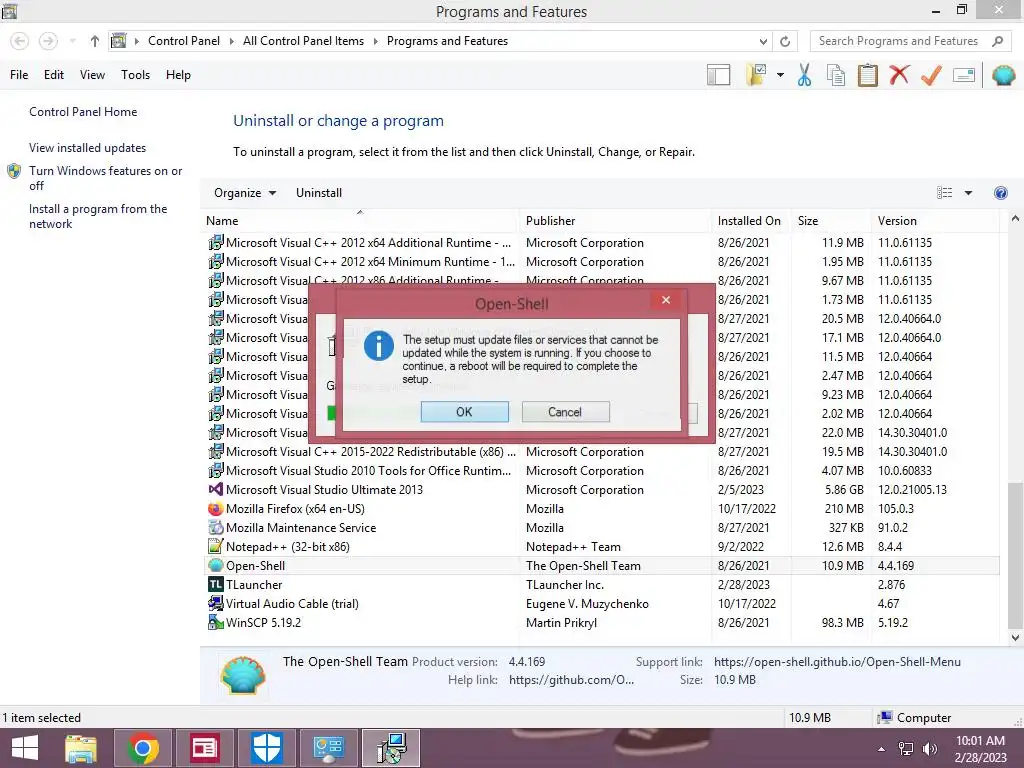The height and width of the screenshot is (768, 1024).
Task: Open the Tools menu
Action: point(135,75)
